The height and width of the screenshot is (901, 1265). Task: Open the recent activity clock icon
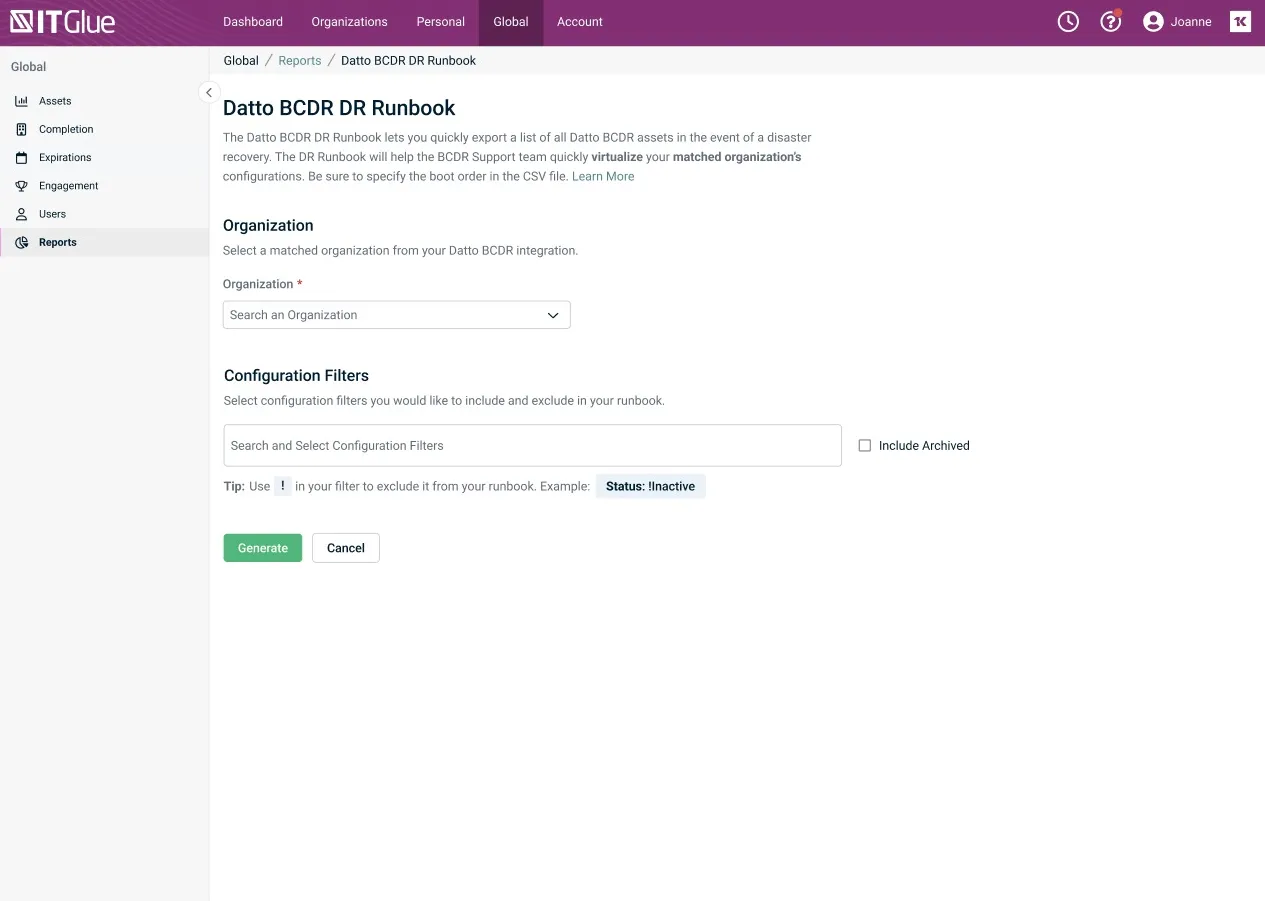(x=1068, y=22)
